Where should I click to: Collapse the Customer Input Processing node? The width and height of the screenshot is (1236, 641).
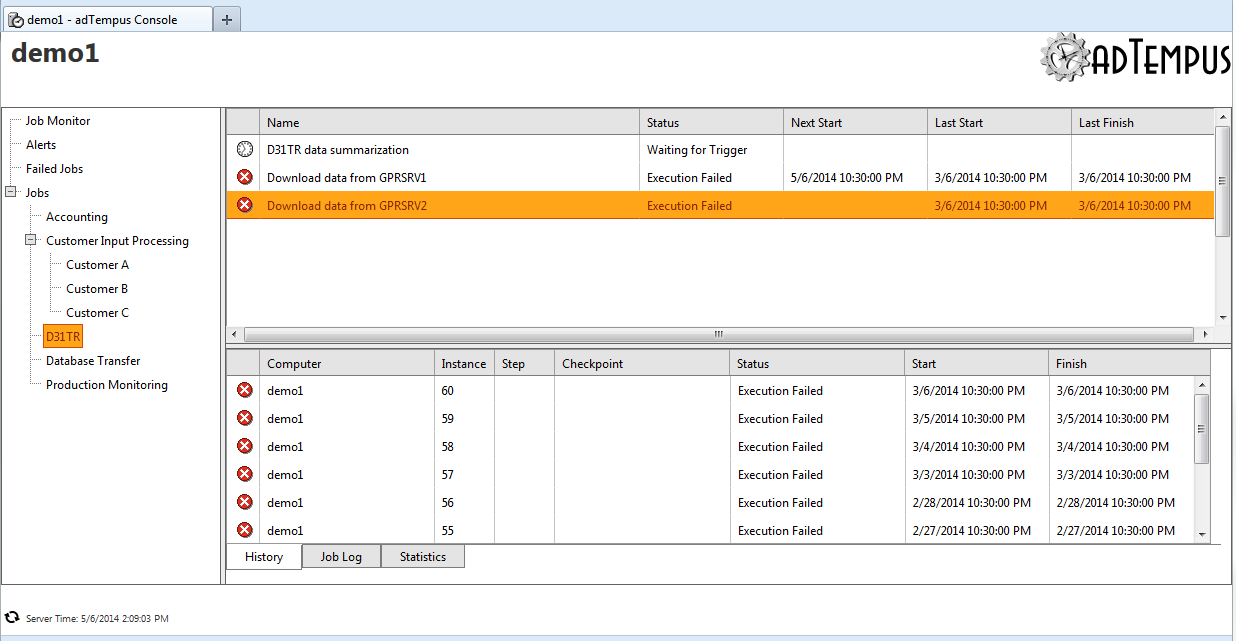[x=31, y=241]
